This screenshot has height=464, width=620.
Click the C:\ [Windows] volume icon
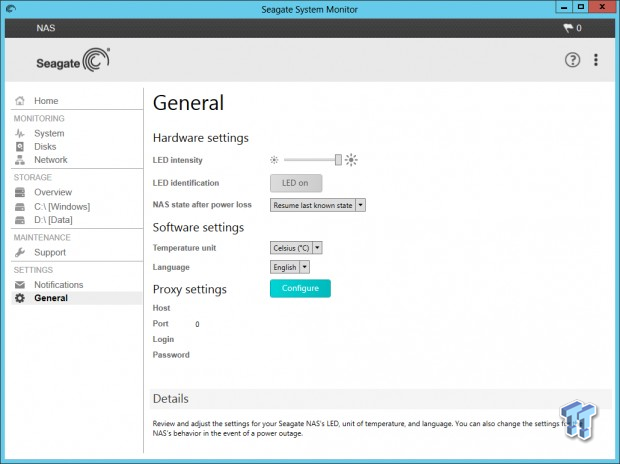point(20,207)
